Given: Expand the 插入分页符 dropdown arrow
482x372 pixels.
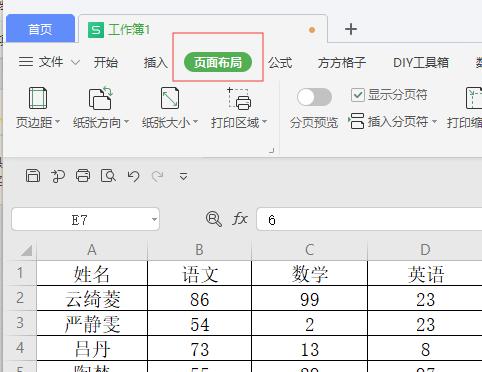Looking at the screenshot, I should pos(434,122).
